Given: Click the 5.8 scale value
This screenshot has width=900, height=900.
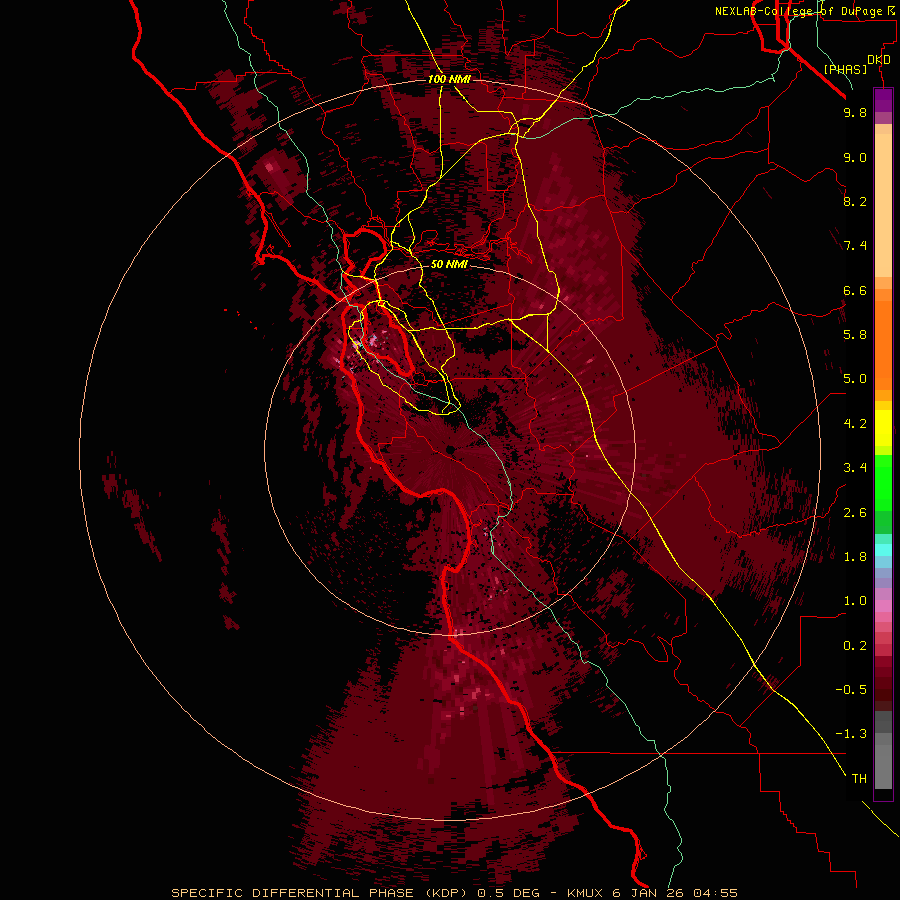Looking at the screenshot, I should 855,335.
